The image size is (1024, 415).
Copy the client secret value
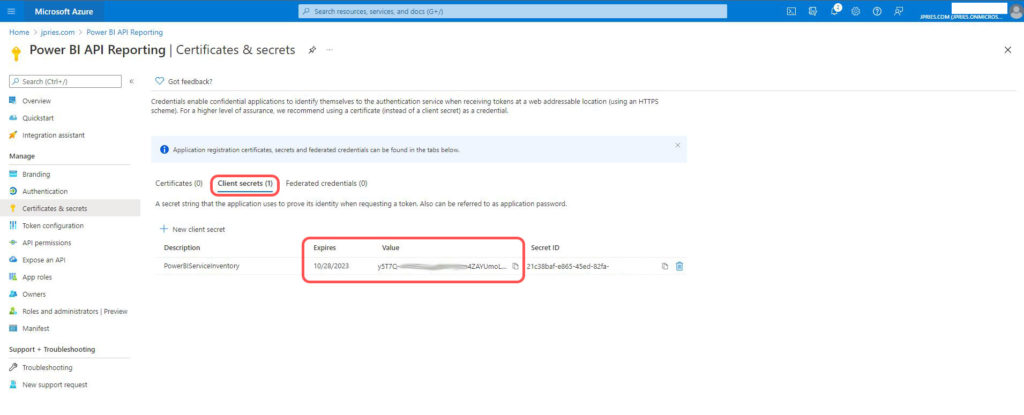pyautogui.click(x=516, y=266)
